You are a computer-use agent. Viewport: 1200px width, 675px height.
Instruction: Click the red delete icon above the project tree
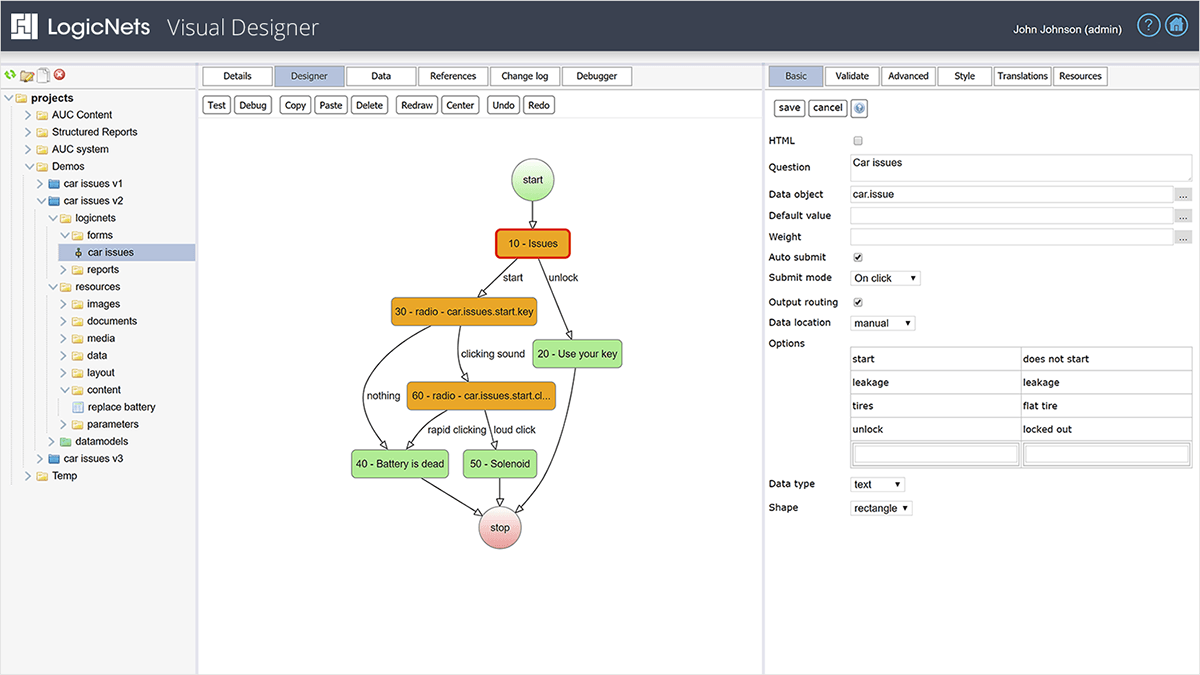coord(59,75)
